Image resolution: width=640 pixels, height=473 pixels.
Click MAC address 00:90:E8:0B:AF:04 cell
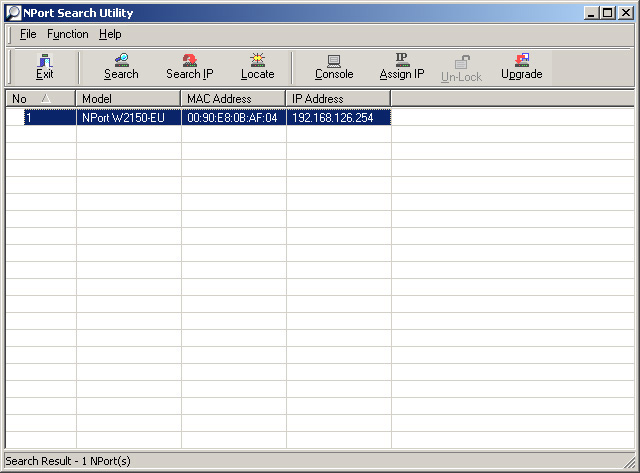tap(232, 118)
